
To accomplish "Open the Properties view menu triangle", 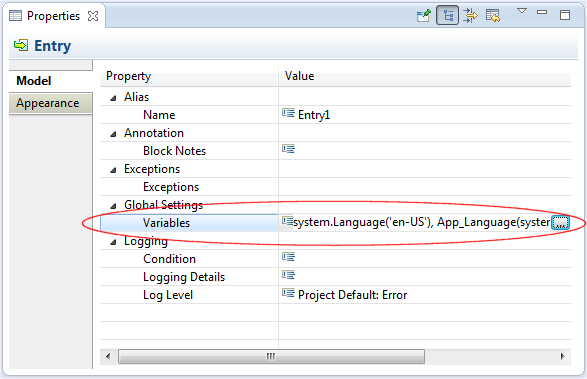I will click(x=522, y=11).
